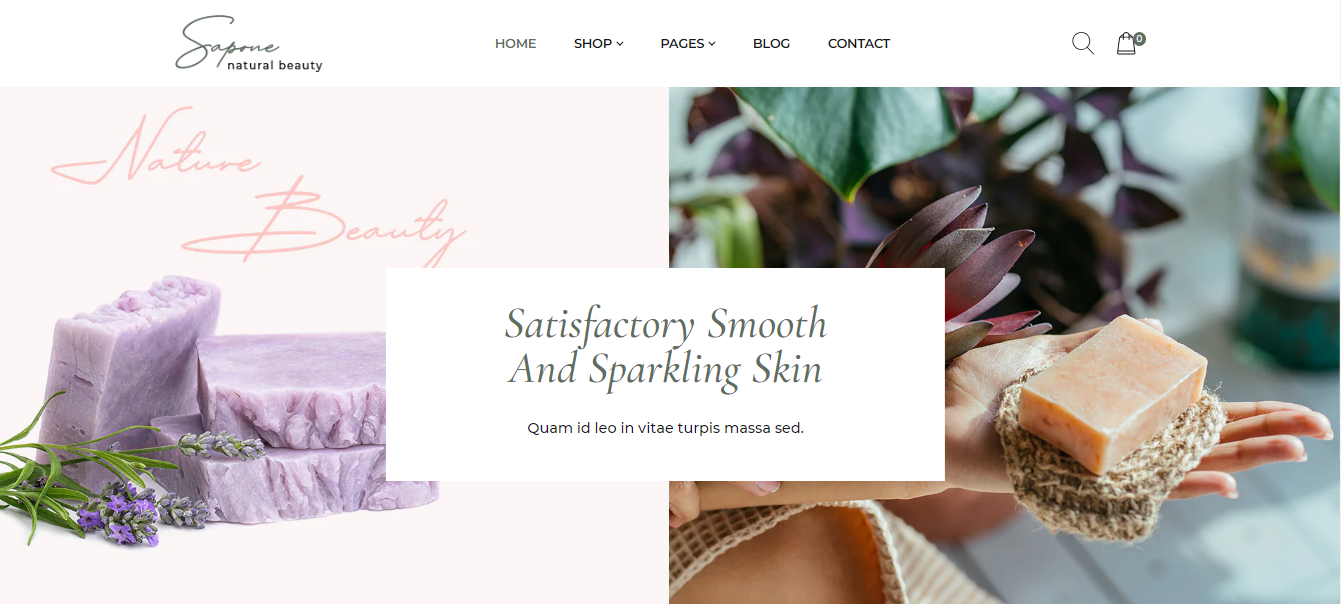Click the cart count badge showing 0
This screenshot has width=1341, height=604.
coord(1139,39)
